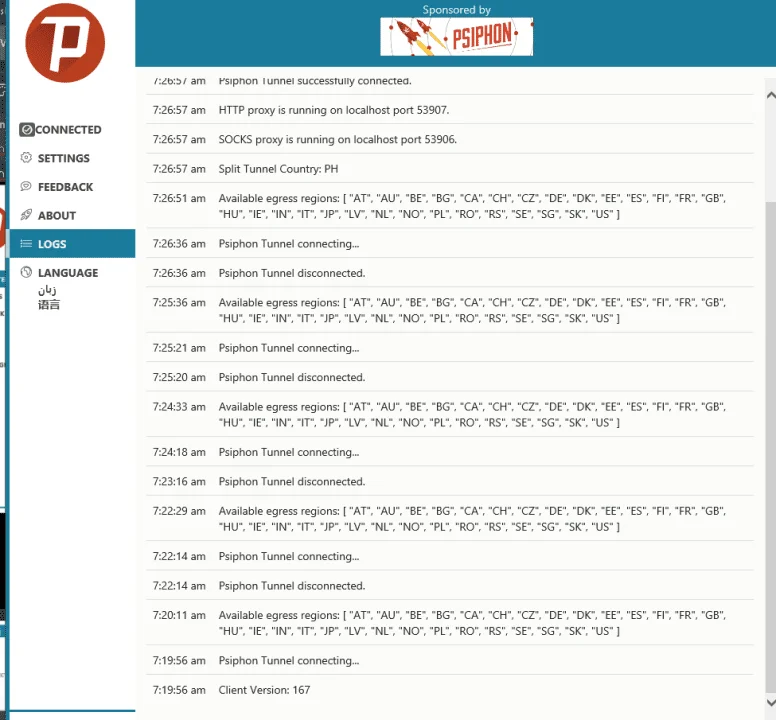Click the 7:25:21 am Tunnel connecting entry
Screen dimensions: 776x720
[449, 348]
